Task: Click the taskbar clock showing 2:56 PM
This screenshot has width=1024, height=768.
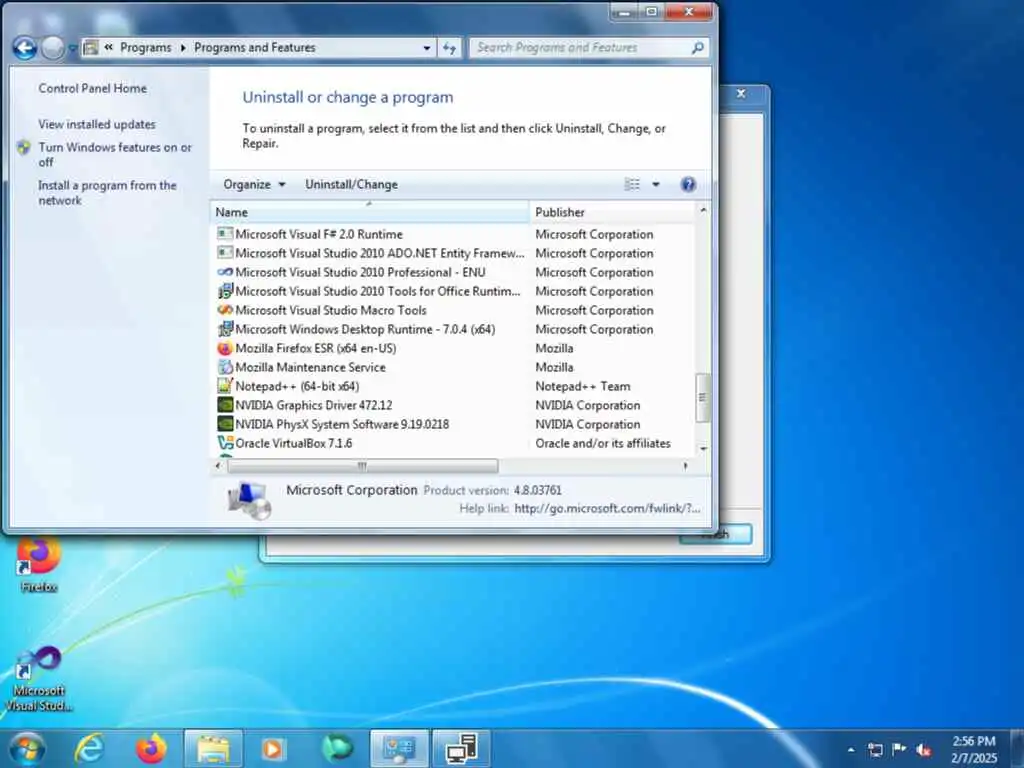Action: [x=974, y=750]
